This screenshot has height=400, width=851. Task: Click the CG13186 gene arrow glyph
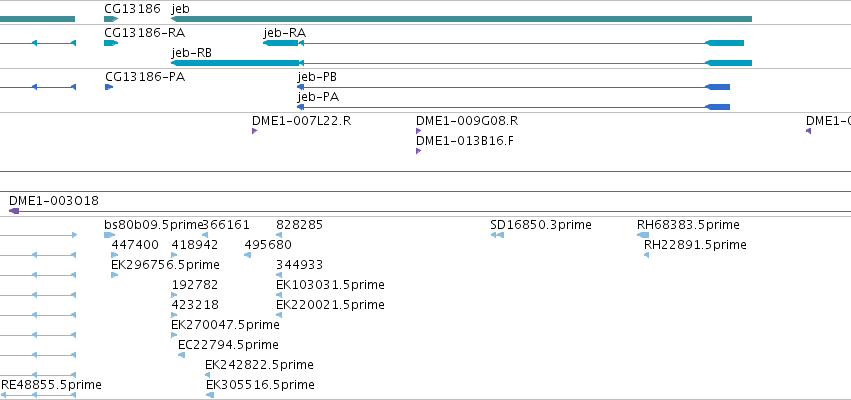111,19
